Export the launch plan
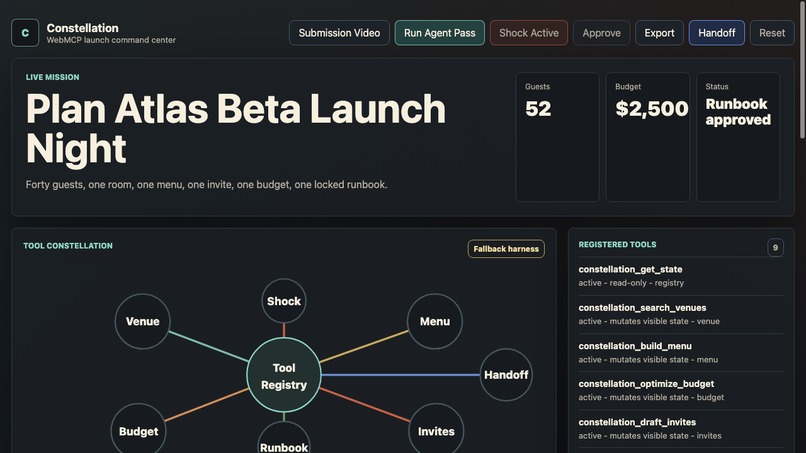 [659, 33]
